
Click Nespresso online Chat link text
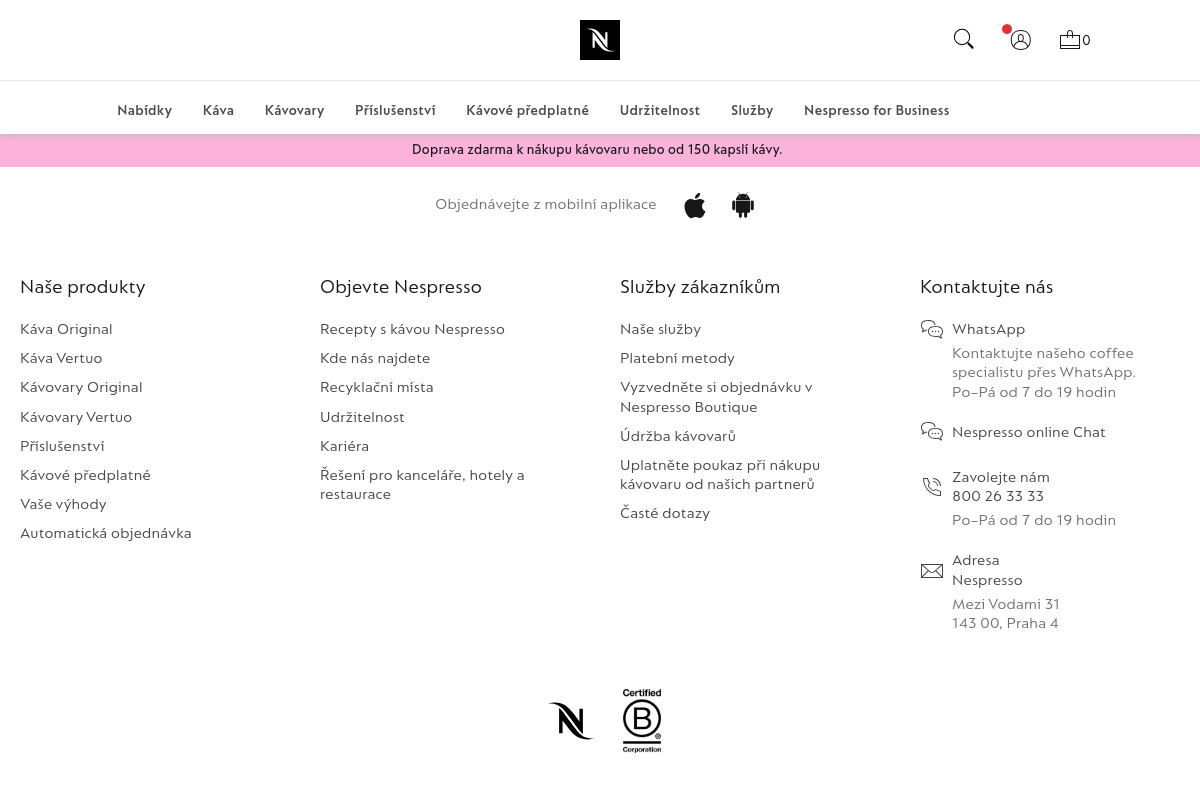point(1029,432)
